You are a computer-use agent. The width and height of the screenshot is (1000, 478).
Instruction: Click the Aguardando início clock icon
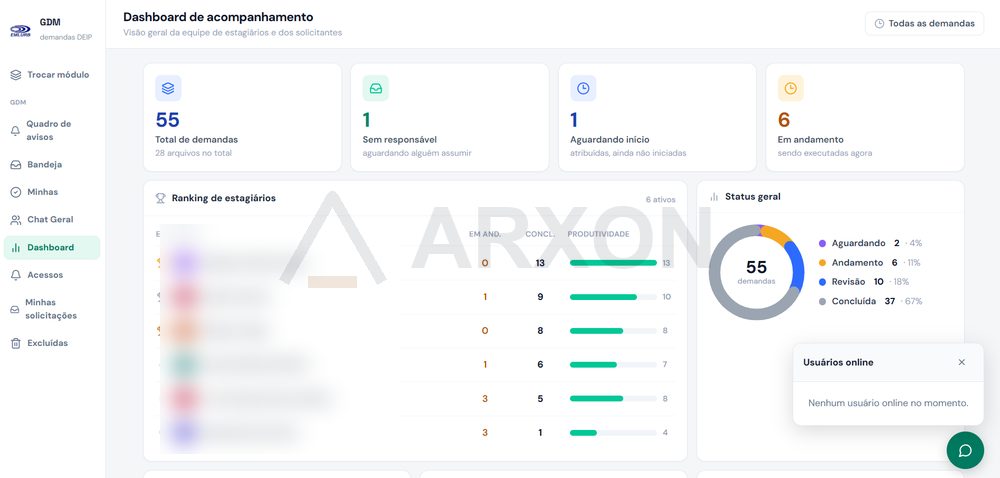tap(583, 89)
